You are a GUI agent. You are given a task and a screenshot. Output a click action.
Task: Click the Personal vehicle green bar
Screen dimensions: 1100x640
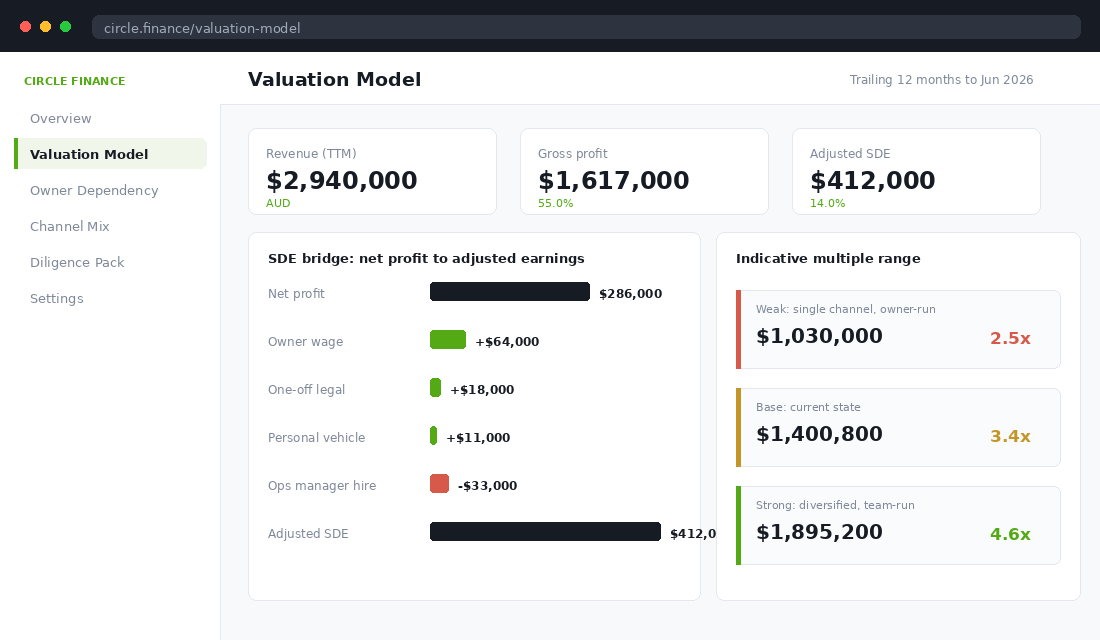pos(434,436)
